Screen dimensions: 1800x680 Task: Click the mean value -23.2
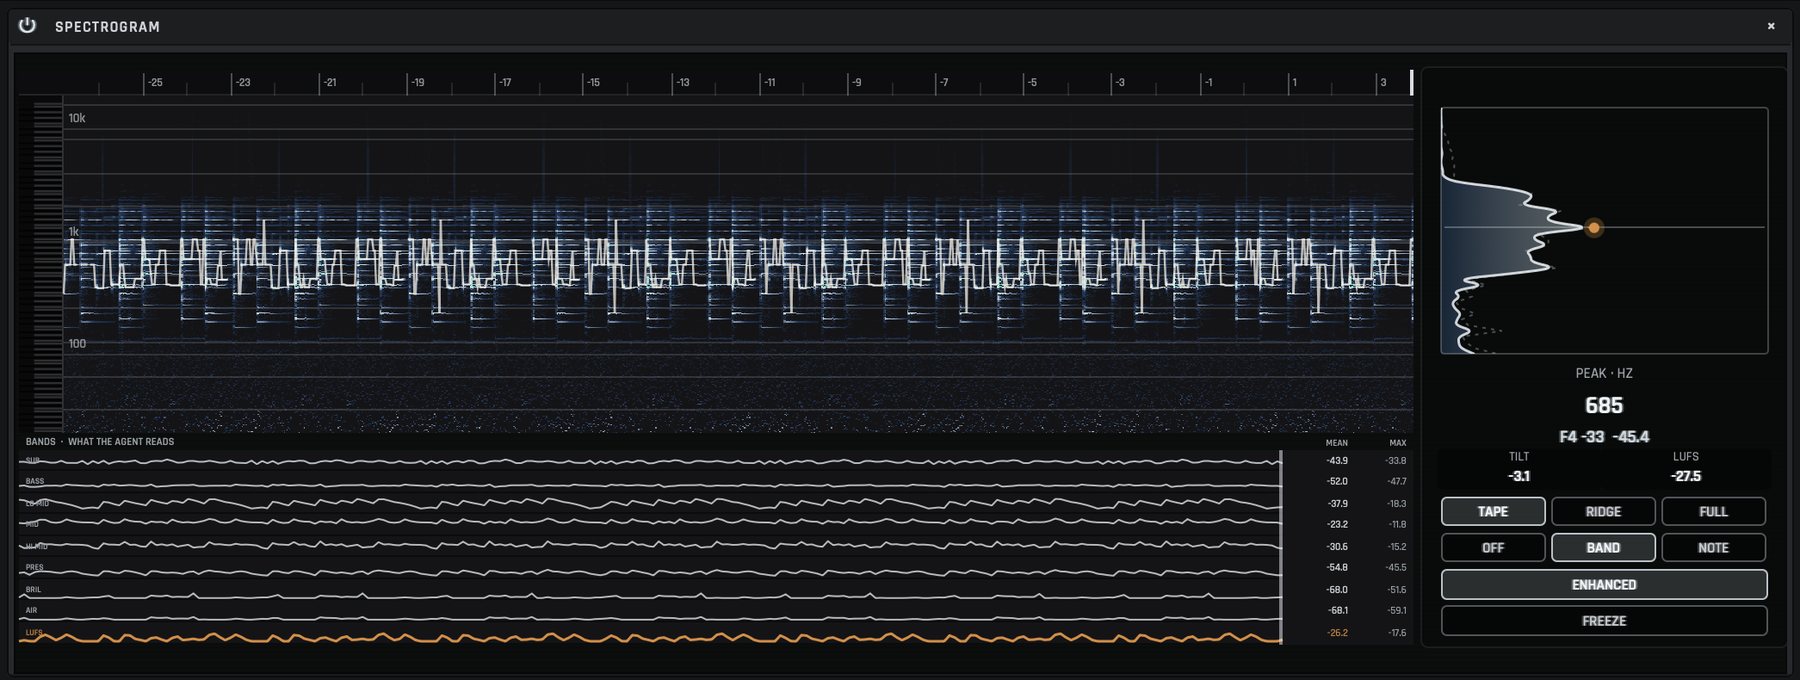pos(1337,525)
